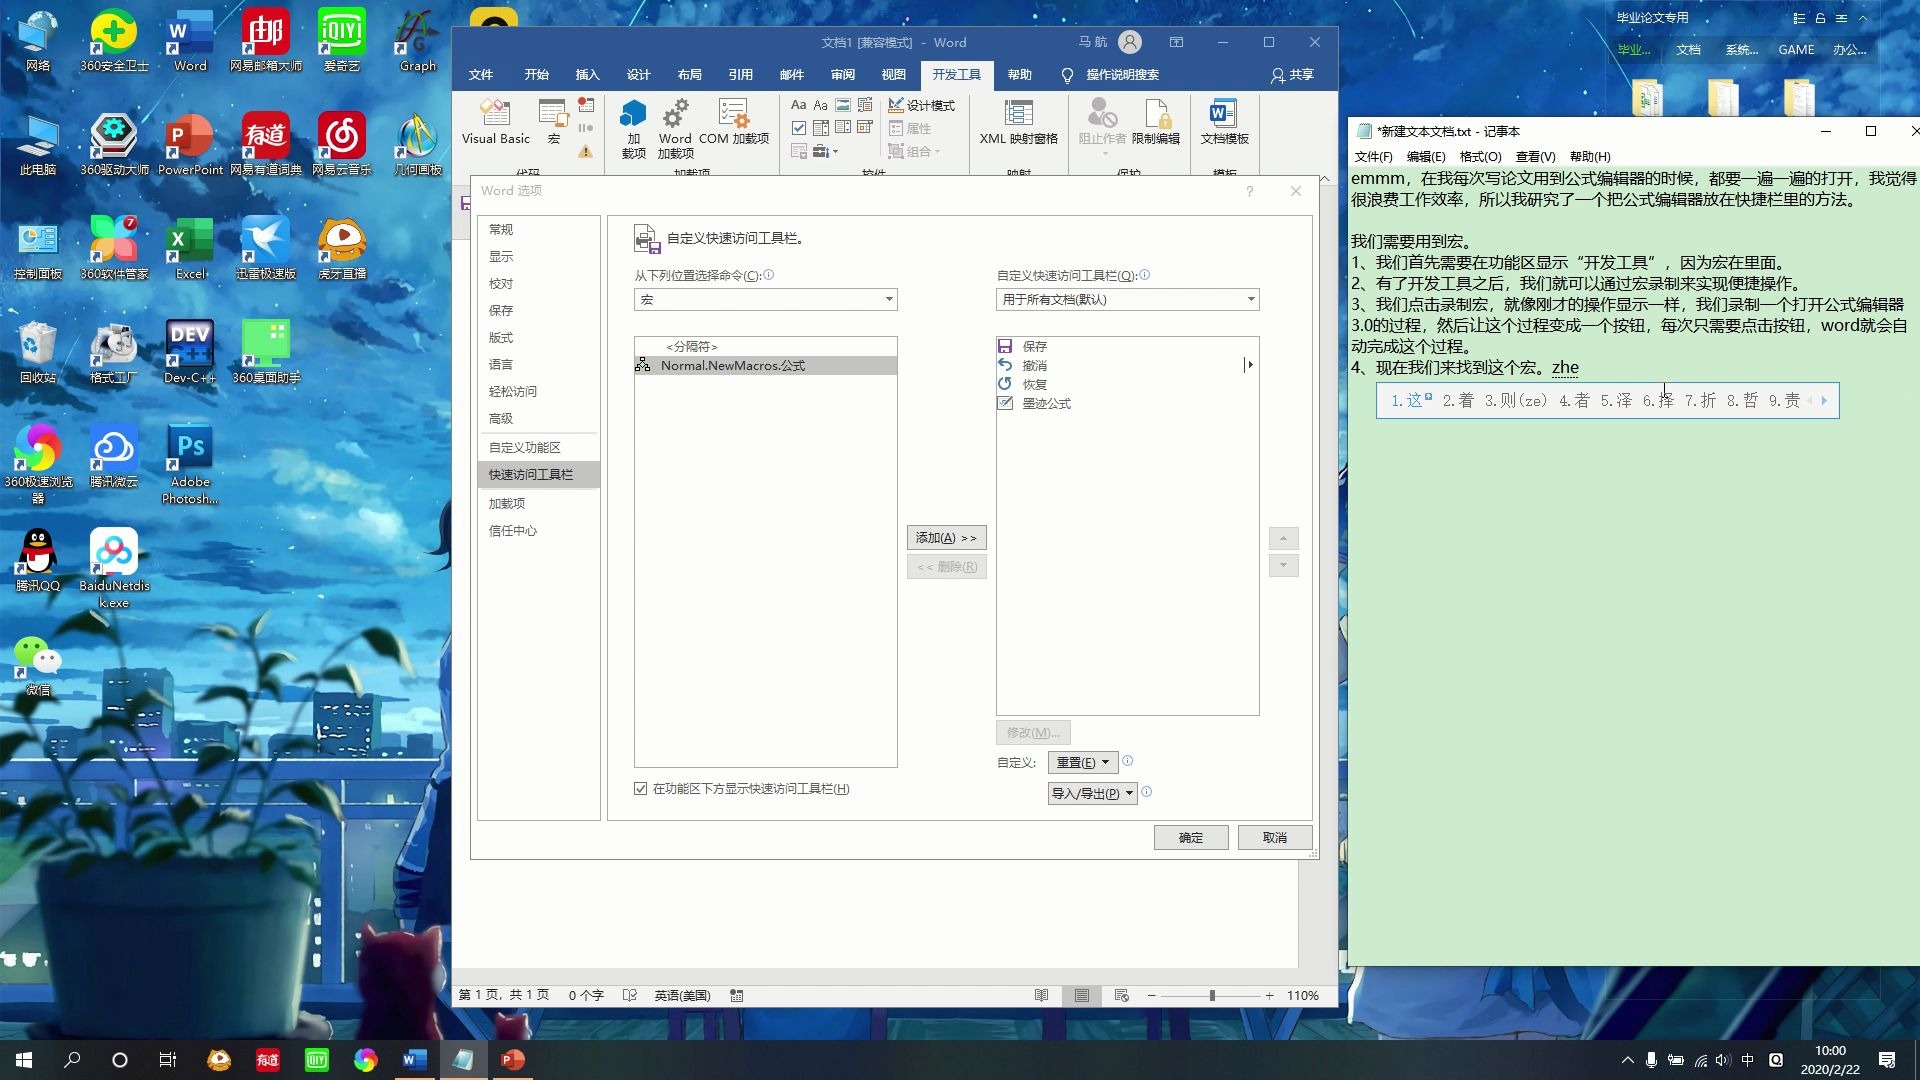Open the 导入/导出 dropdown button

tap(1092, 793)
